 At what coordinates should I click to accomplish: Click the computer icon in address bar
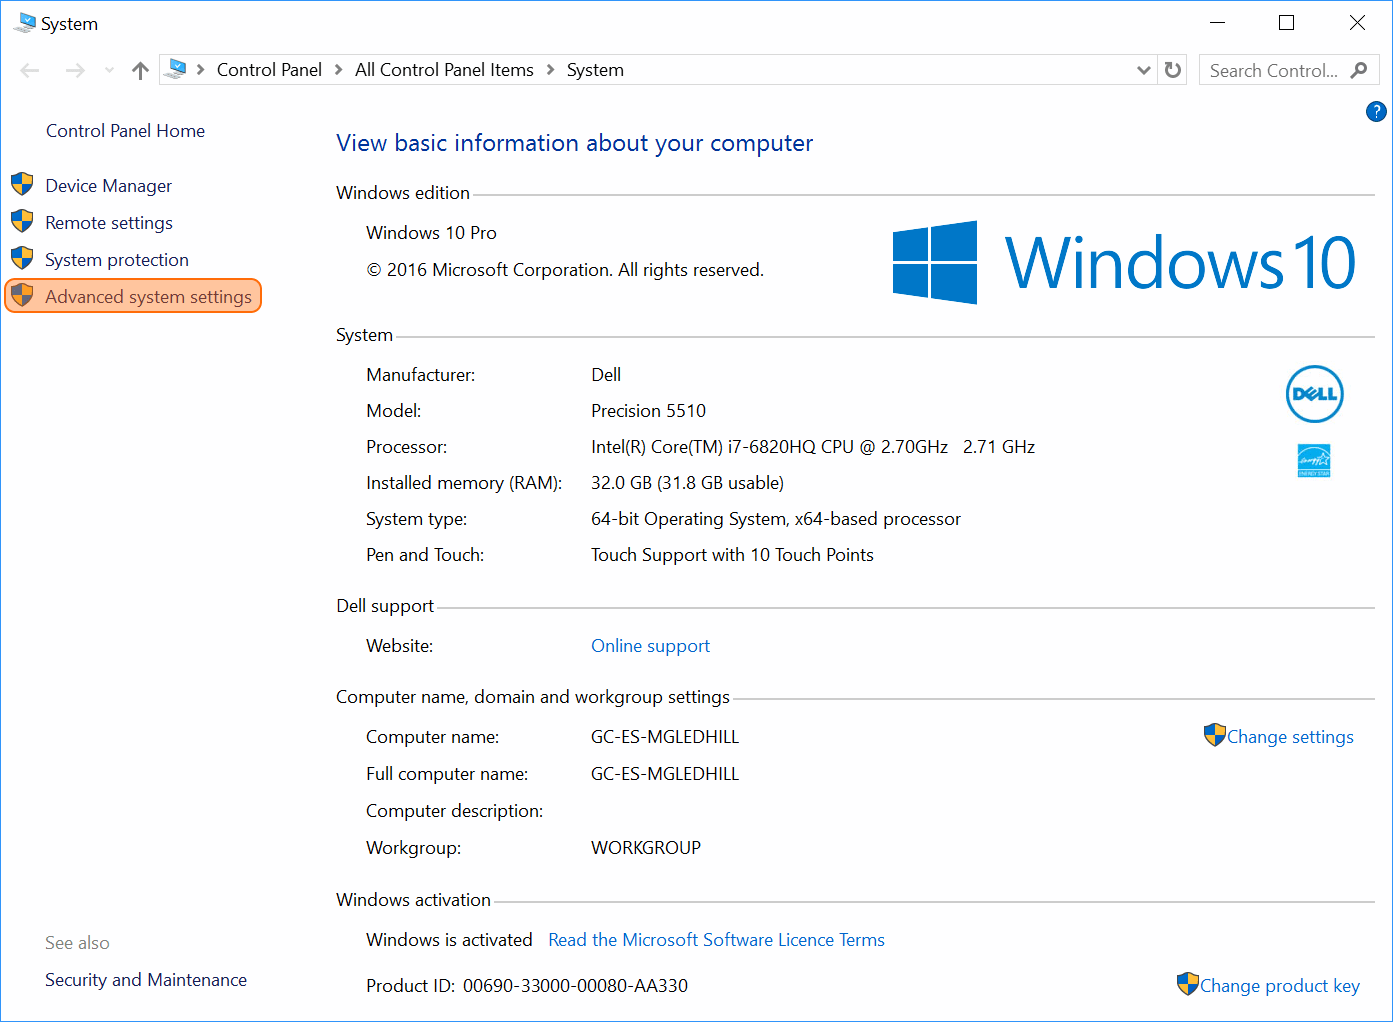pyautogui.click(x=176, y=69)
